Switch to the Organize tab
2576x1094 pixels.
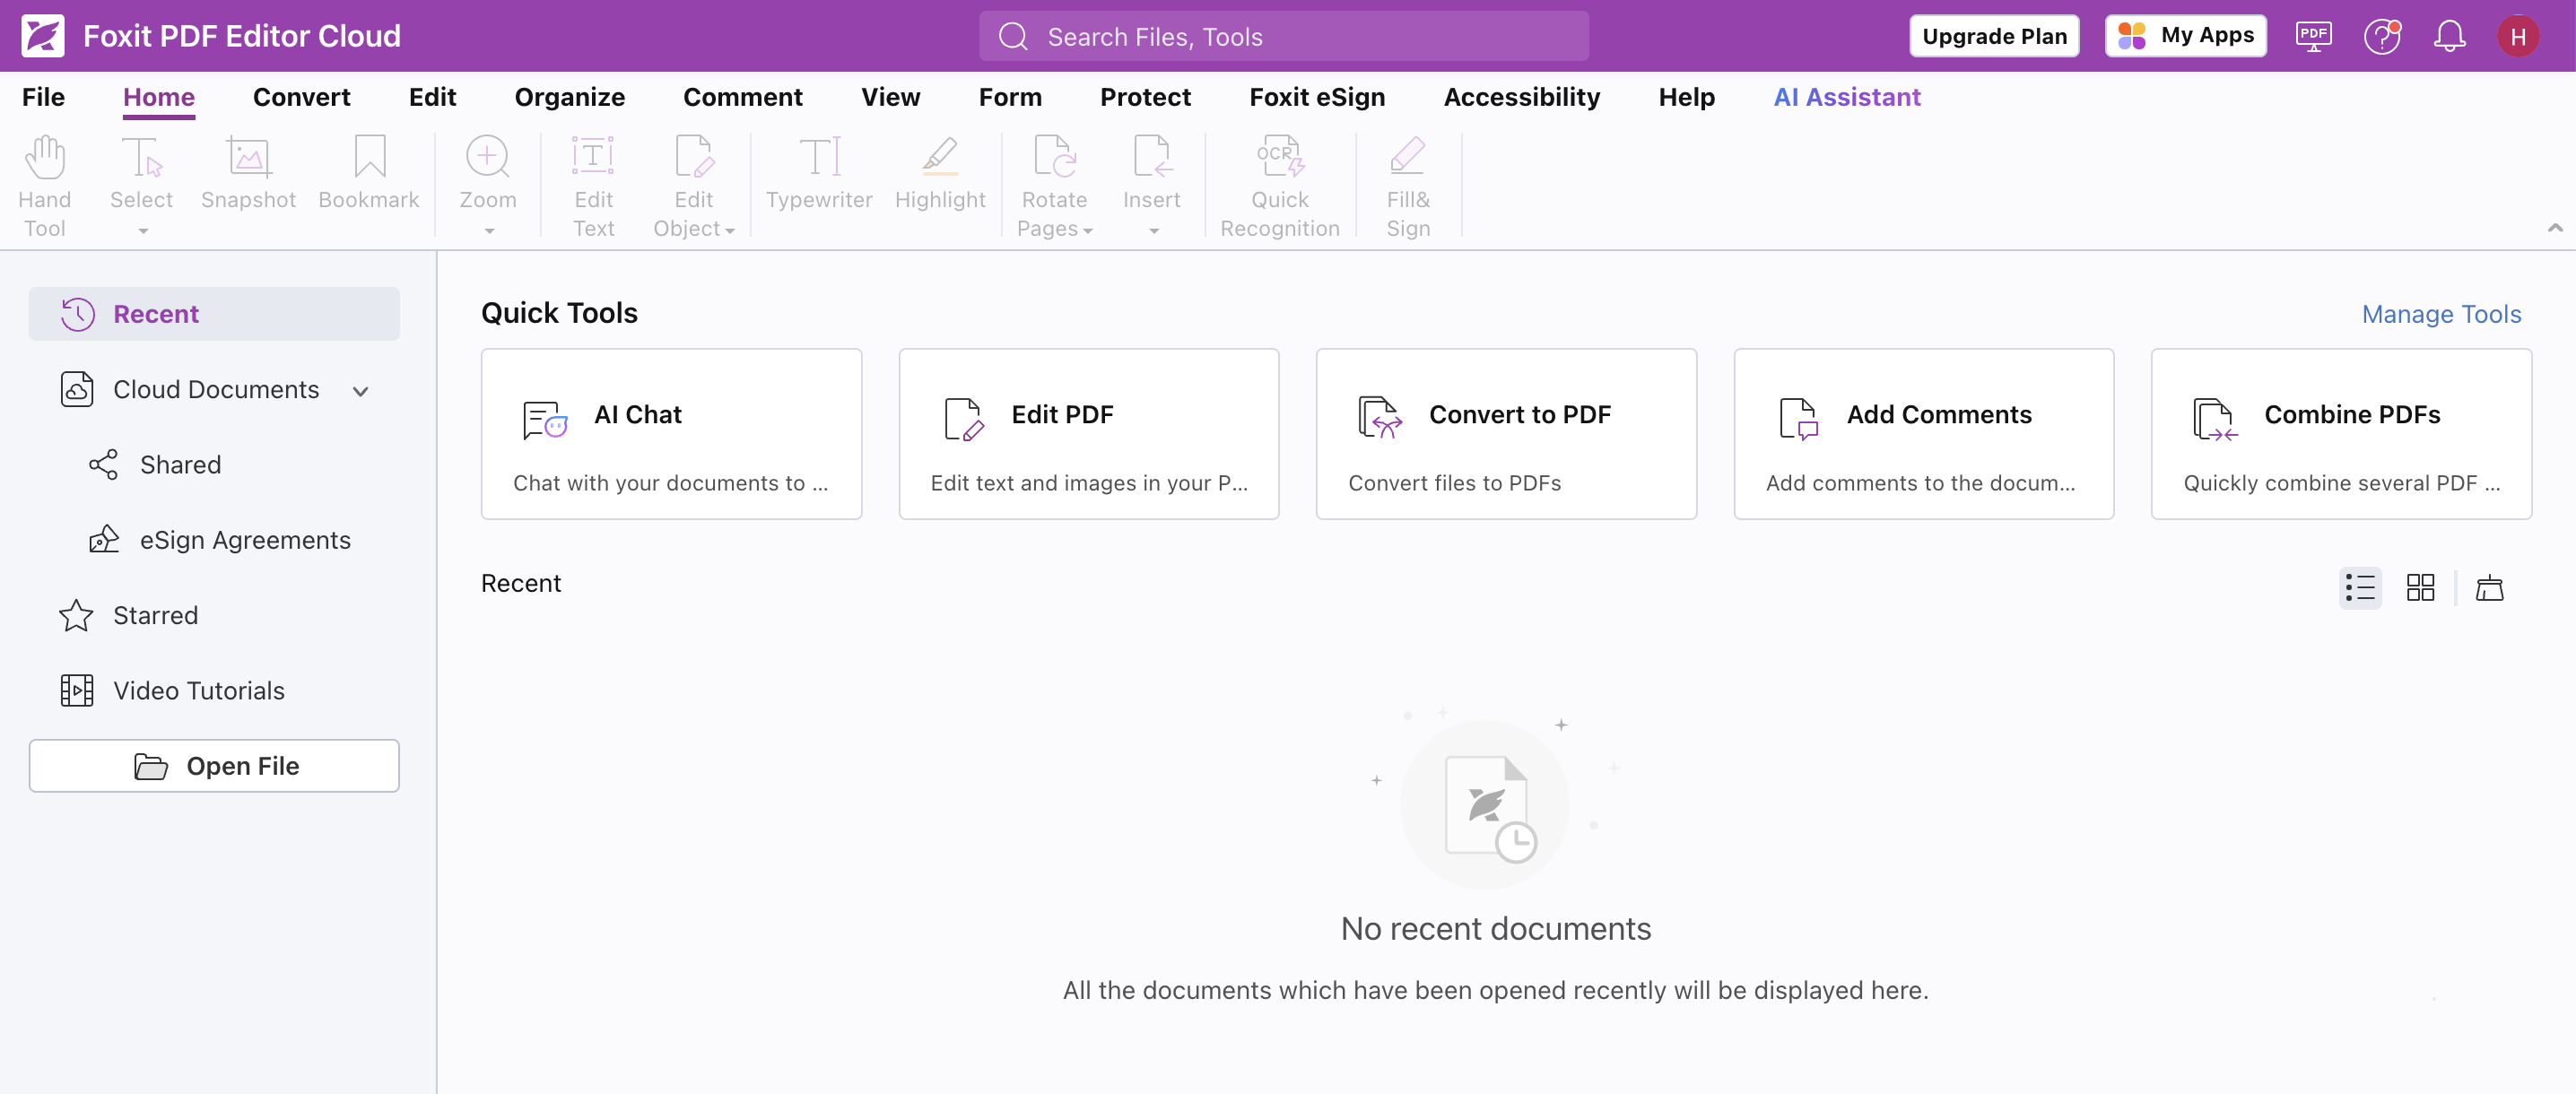(568, 97)
